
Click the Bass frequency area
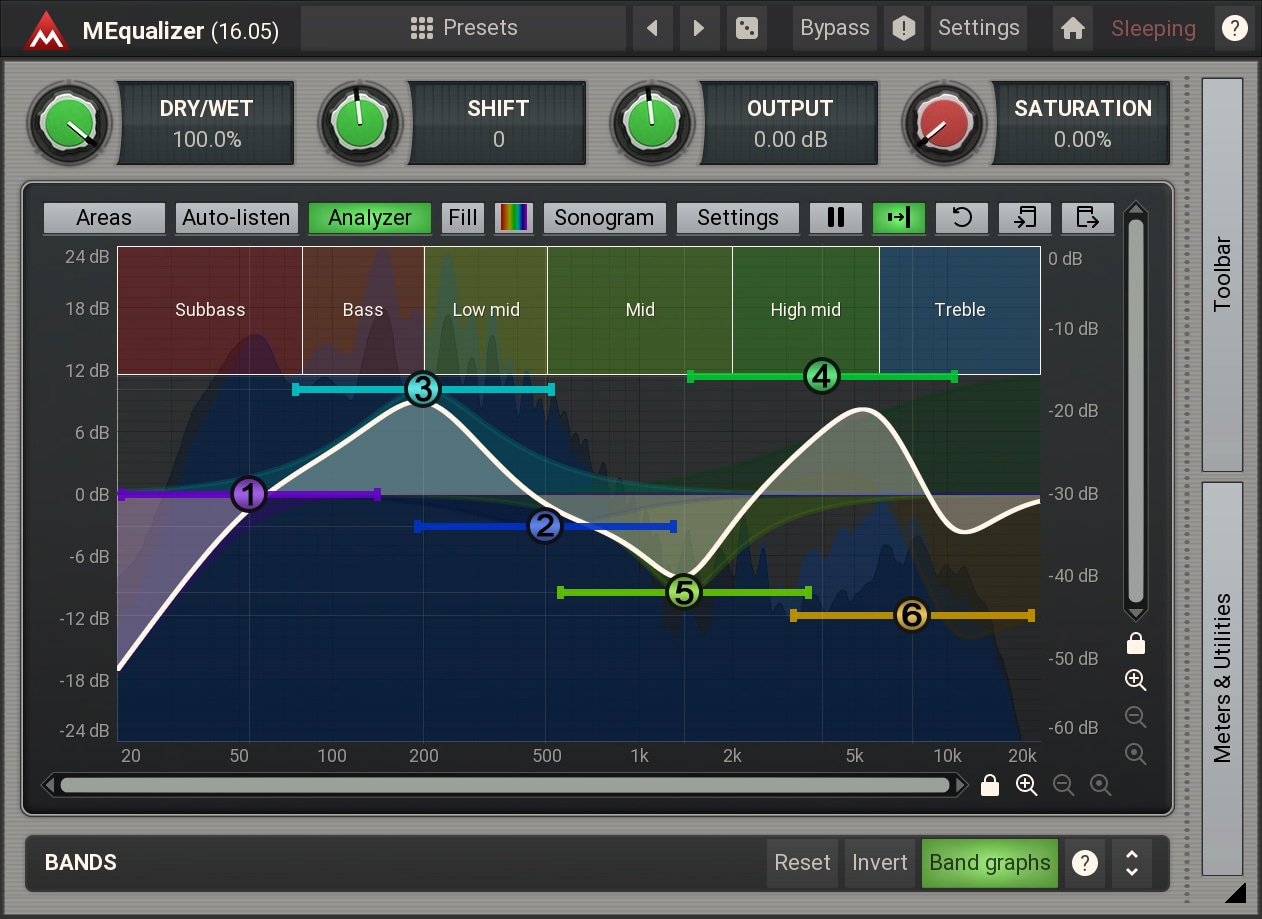(363, 310)
